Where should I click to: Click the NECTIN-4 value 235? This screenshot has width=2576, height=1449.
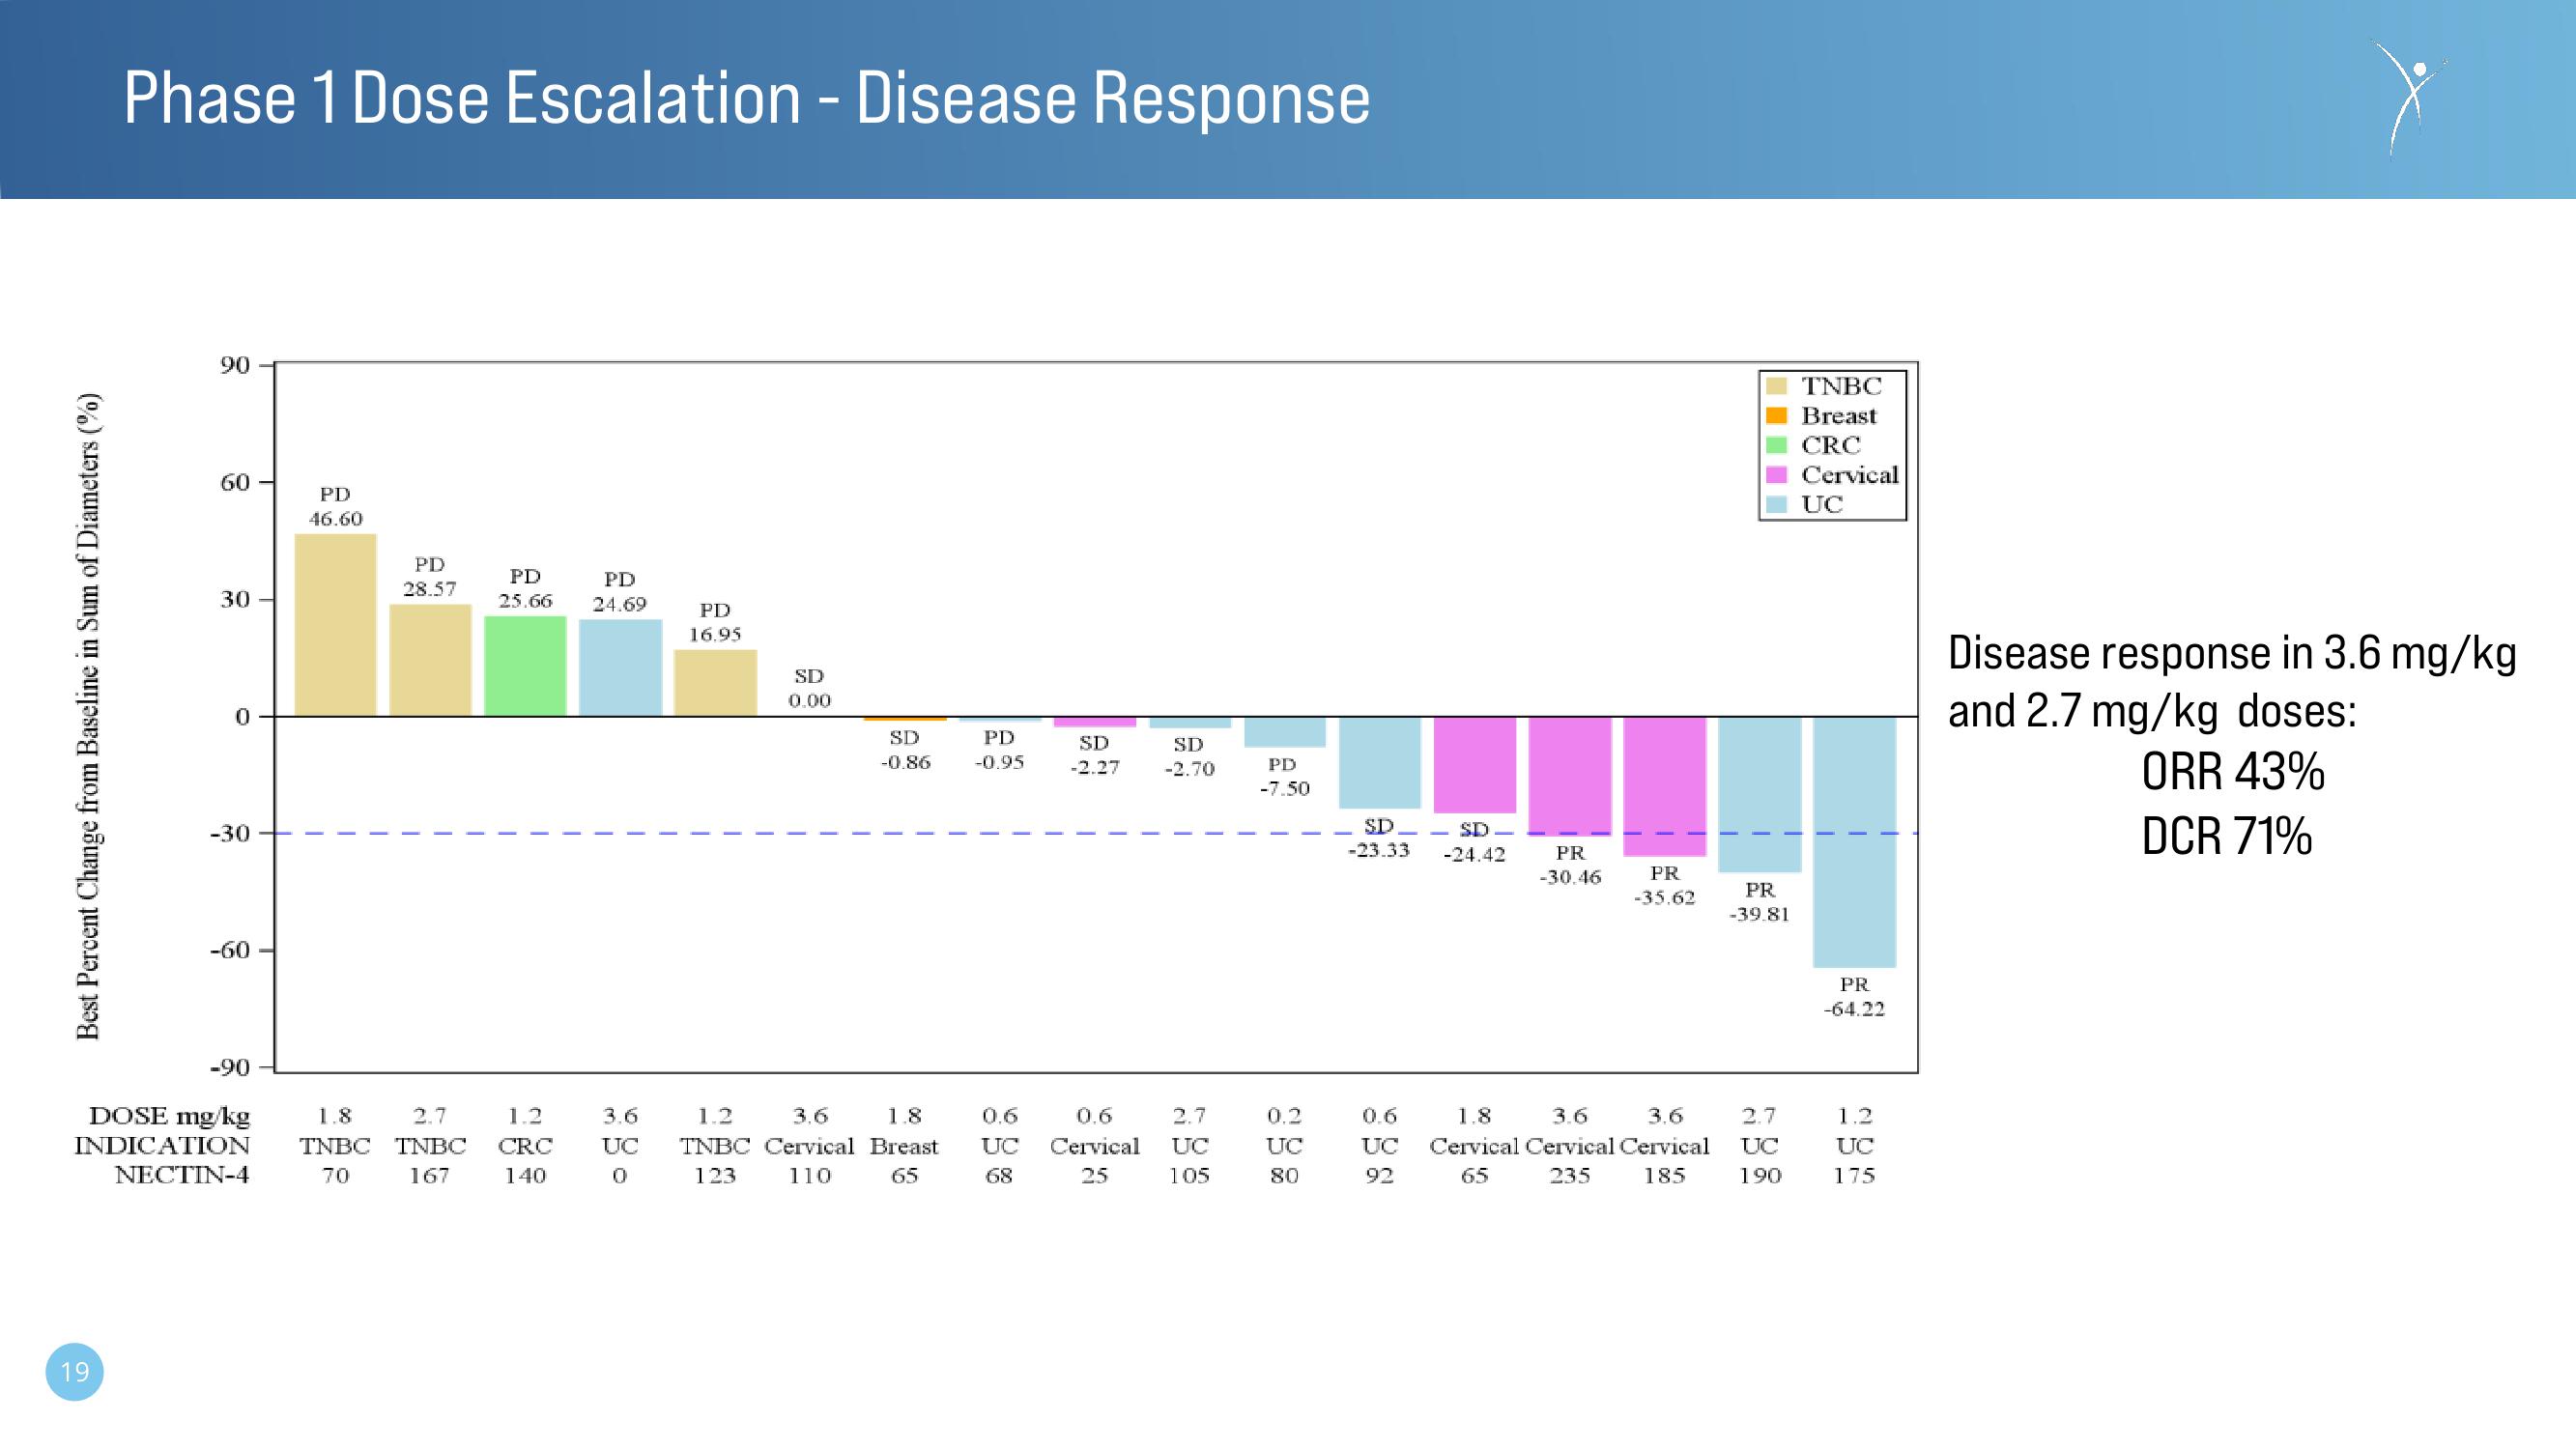[x=1570, y=1176]
